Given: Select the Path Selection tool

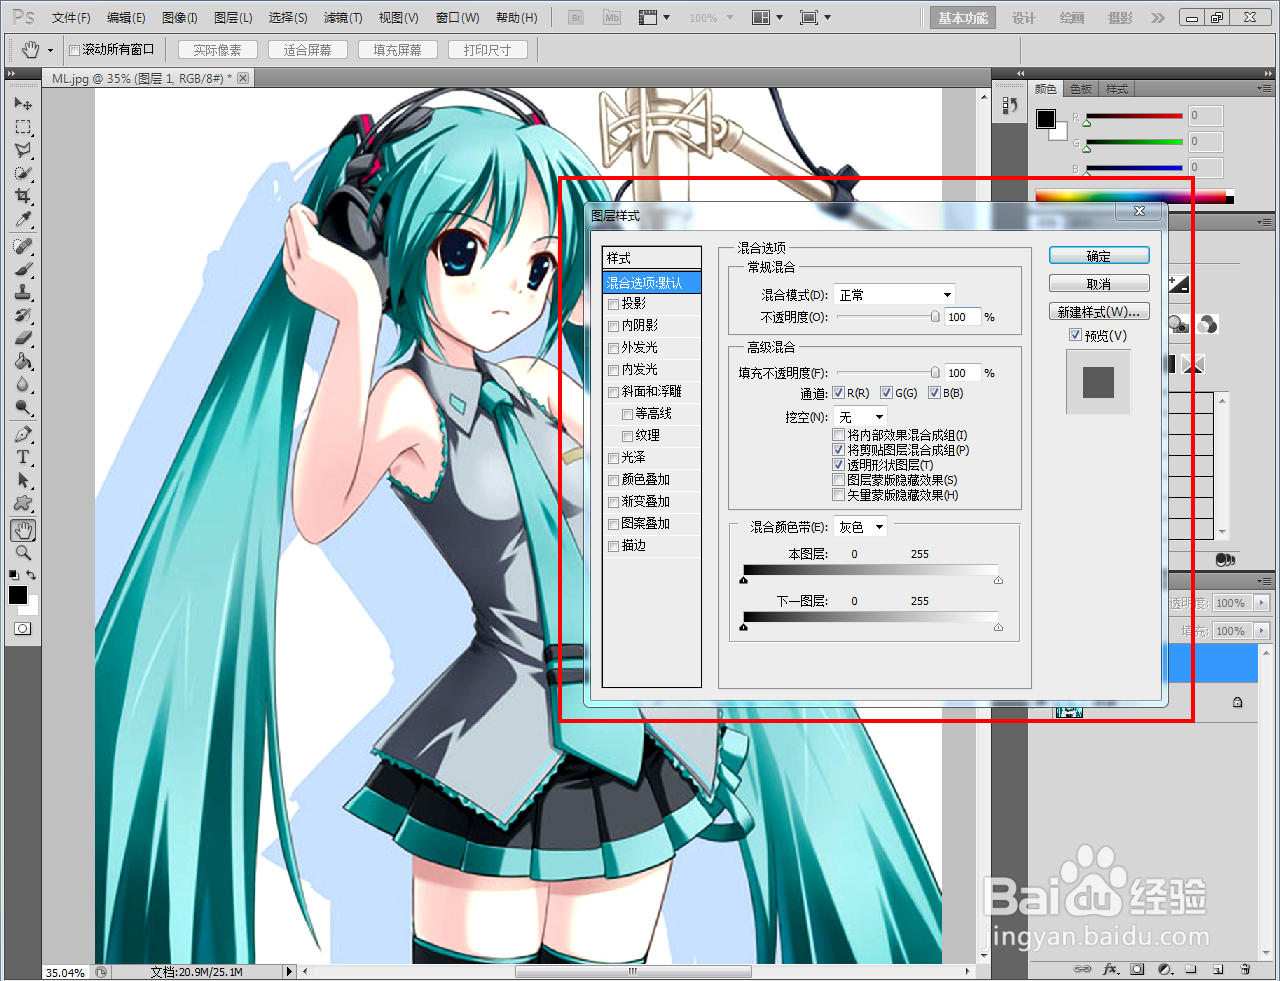Looking at the screenshot, I should tap(22, 480).
